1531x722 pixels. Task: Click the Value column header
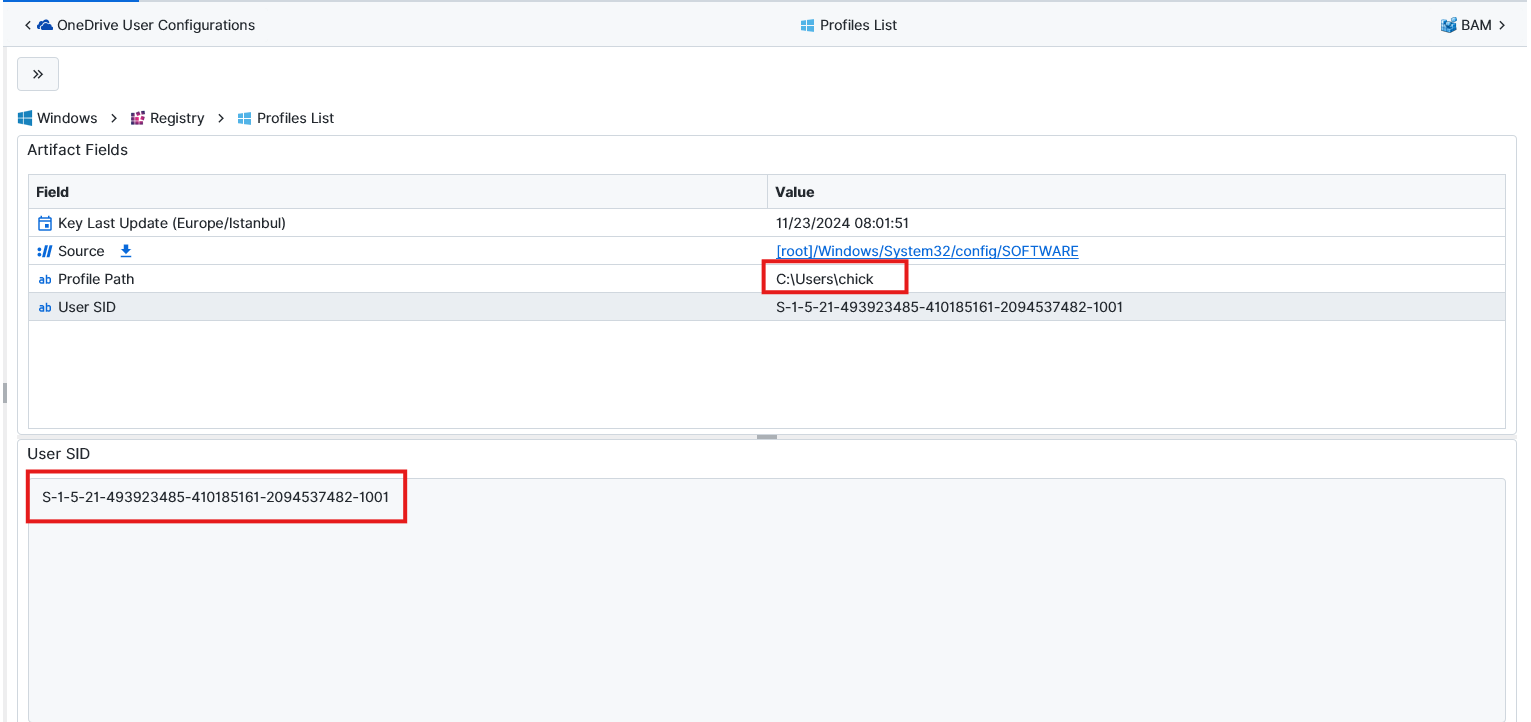coord(795,192)
